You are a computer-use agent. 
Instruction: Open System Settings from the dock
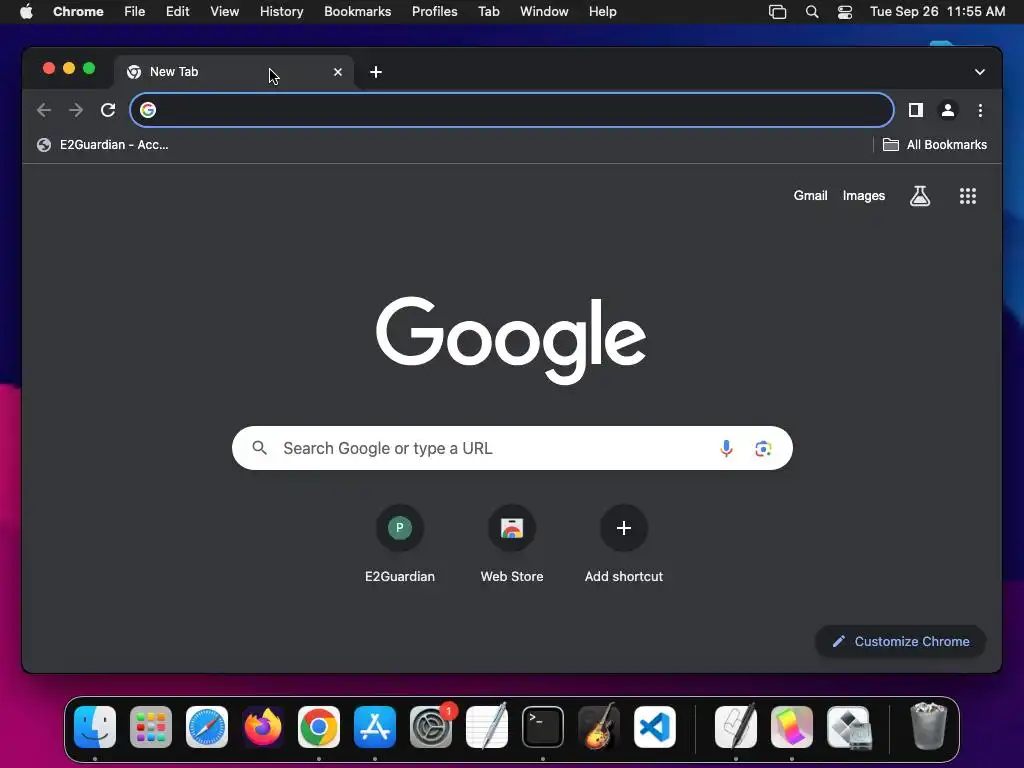pyautogui.click(x=431, y=727)
